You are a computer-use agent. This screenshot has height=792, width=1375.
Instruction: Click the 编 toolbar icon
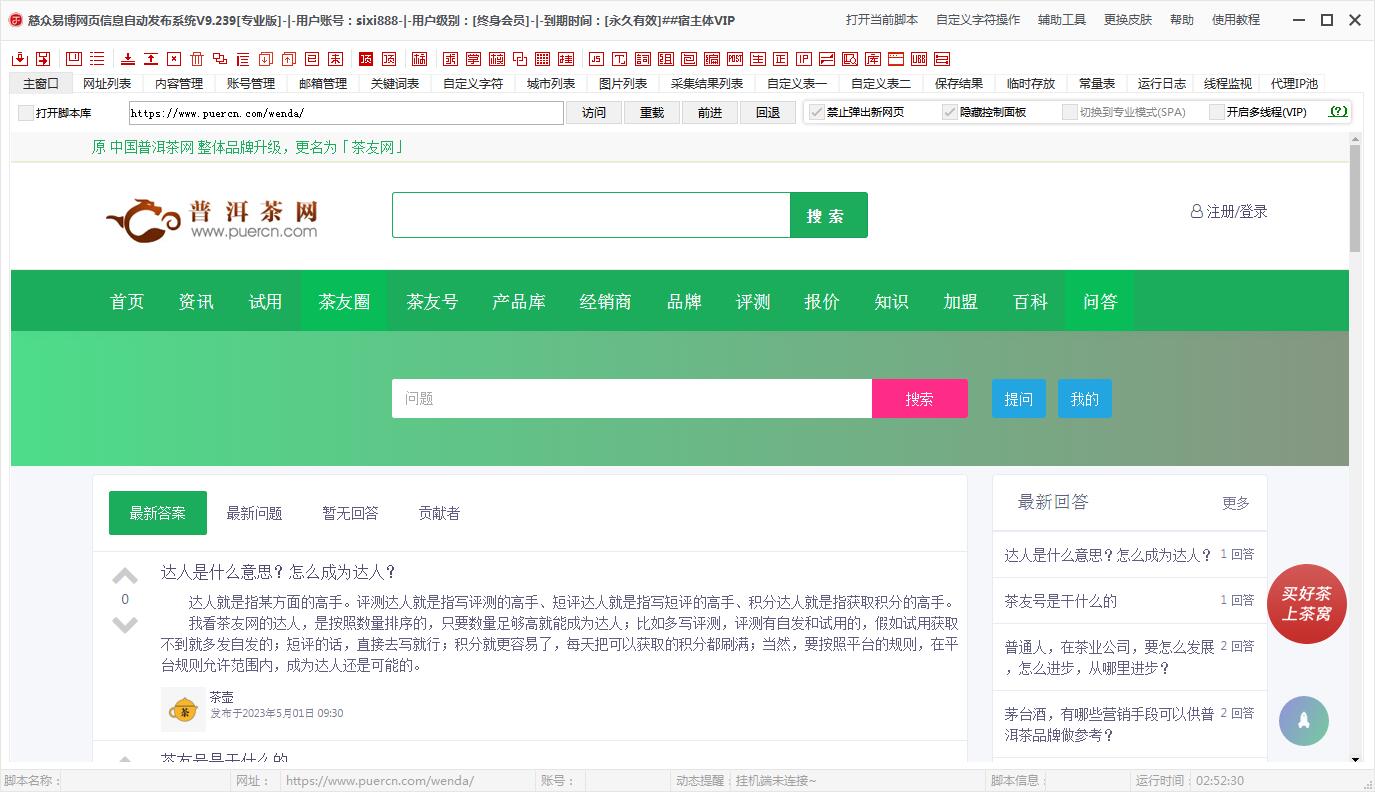712,59
